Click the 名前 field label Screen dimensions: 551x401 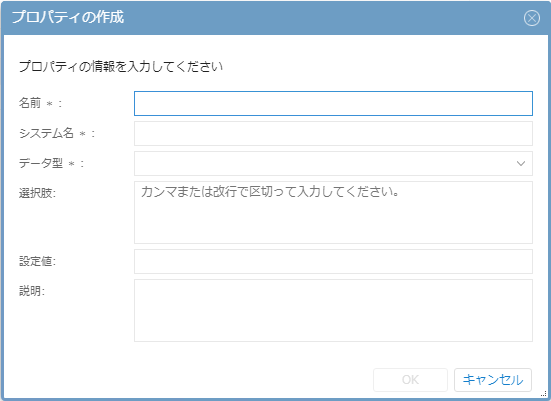30,103
